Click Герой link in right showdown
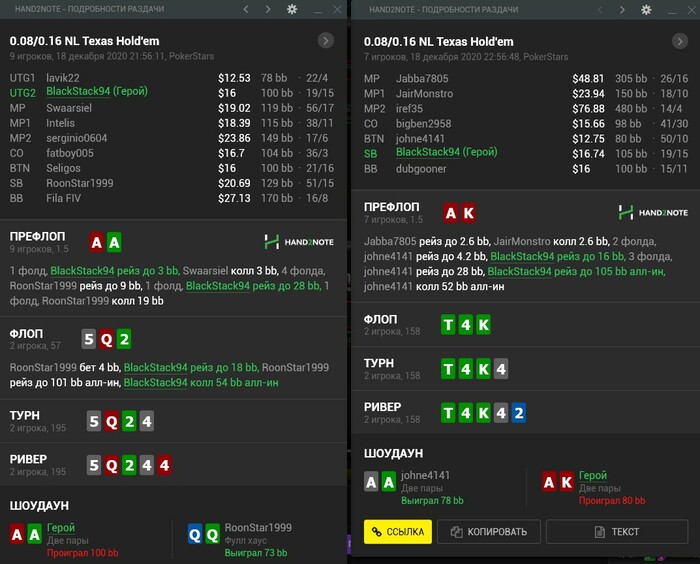 (593, 475)
